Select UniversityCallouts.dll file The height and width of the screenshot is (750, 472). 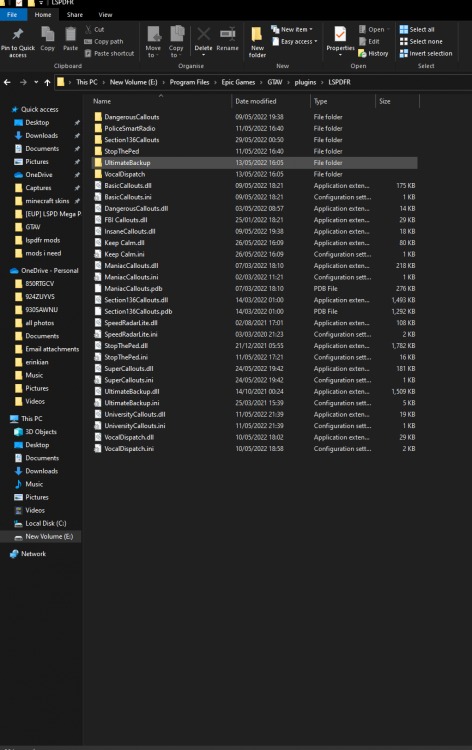click(x=134, y=415)
